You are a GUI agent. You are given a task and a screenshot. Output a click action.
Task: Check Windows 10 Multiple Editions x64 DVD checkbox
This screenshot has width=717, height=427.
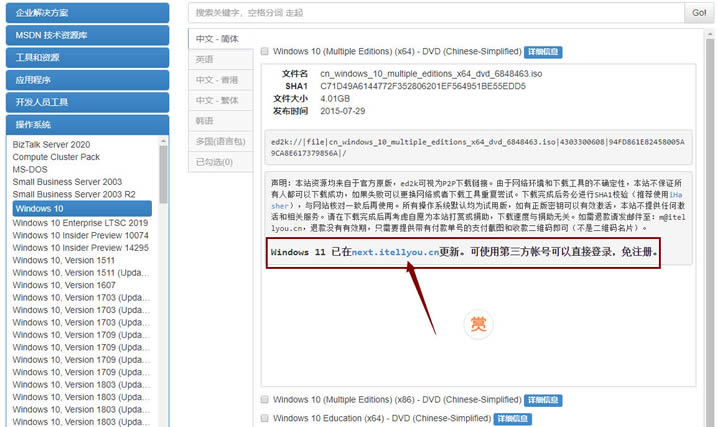pyautogui.click(x=264, y=51)
